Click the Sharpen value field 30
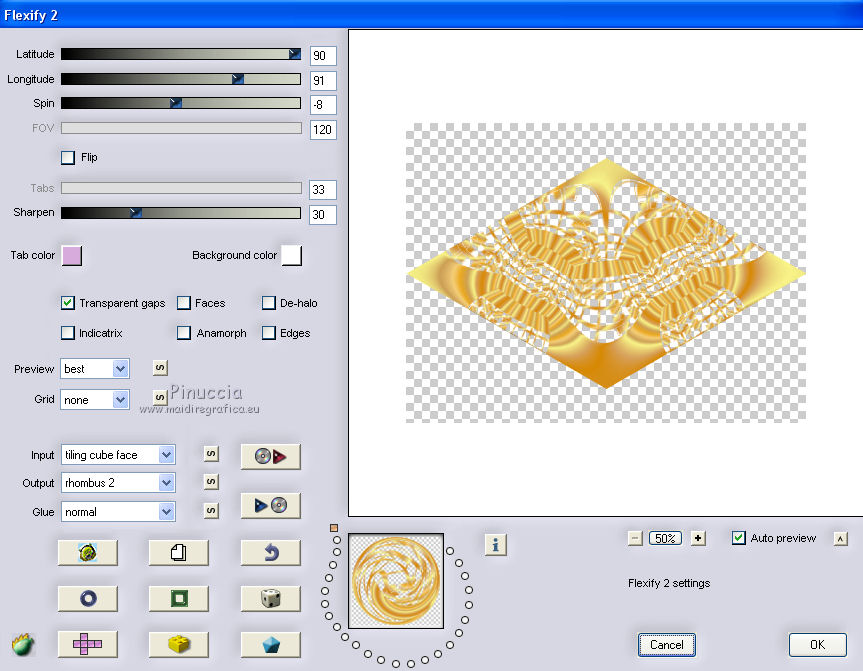863x671 pixels. point(323,215)
